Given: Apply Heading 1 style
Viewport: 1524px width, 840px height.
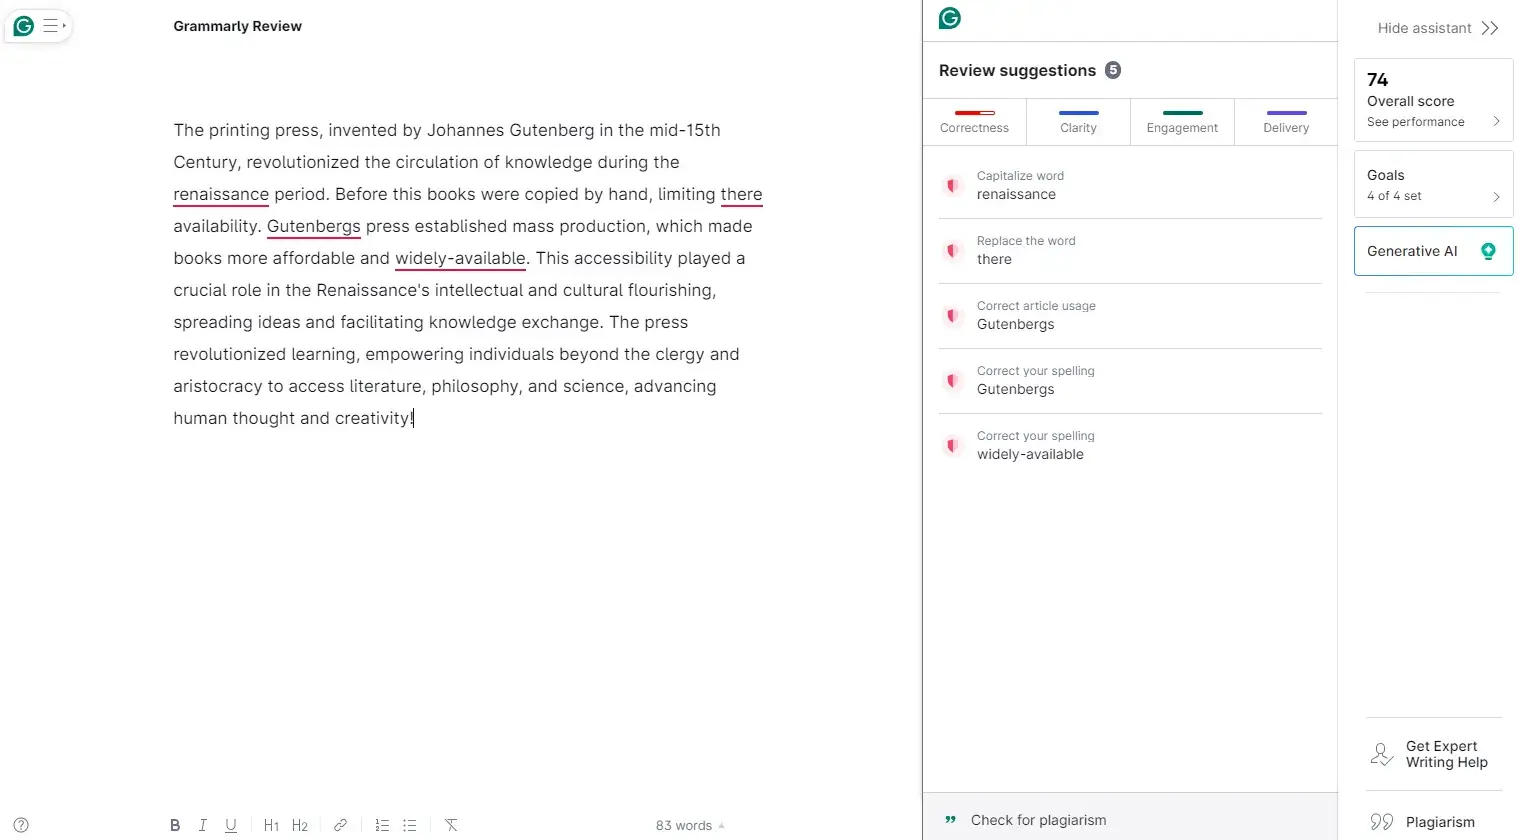Looking at the screenshot, I should click(x=271, y=825).
